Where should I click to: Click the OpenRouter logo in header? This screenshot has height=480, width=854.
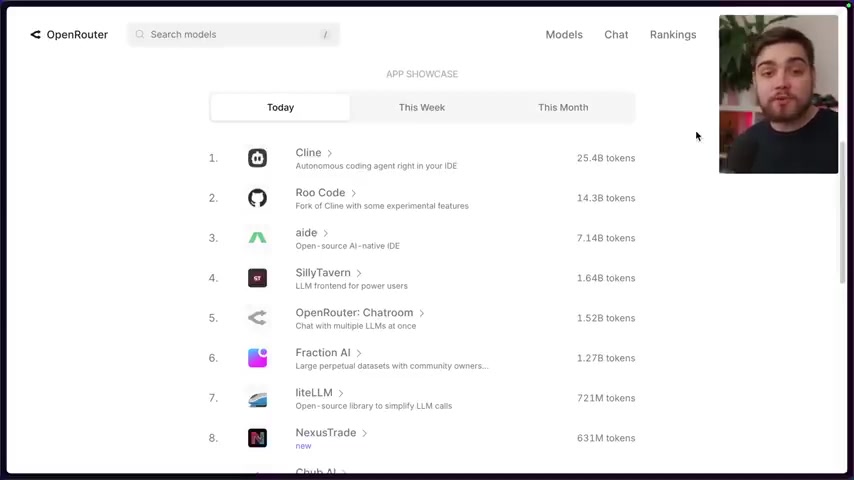pos(68,34)
